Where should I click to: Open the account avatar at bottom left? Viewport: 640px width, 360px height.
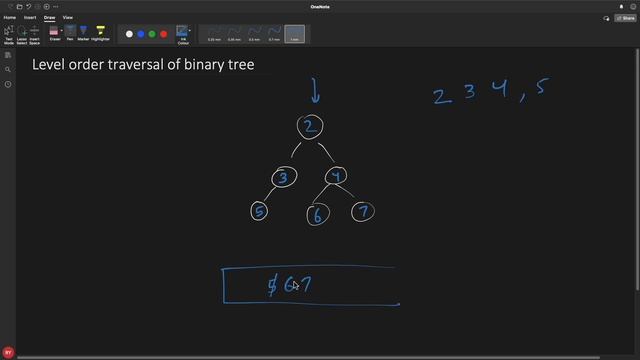[8, 352]
